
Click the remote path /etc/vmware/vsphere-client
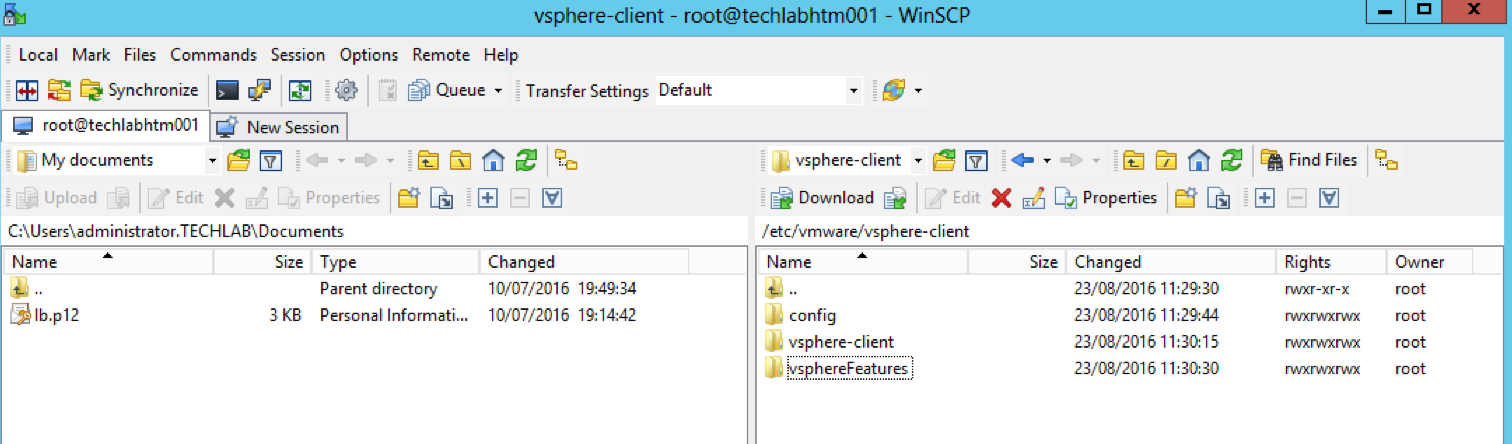(x=865, y=231)
